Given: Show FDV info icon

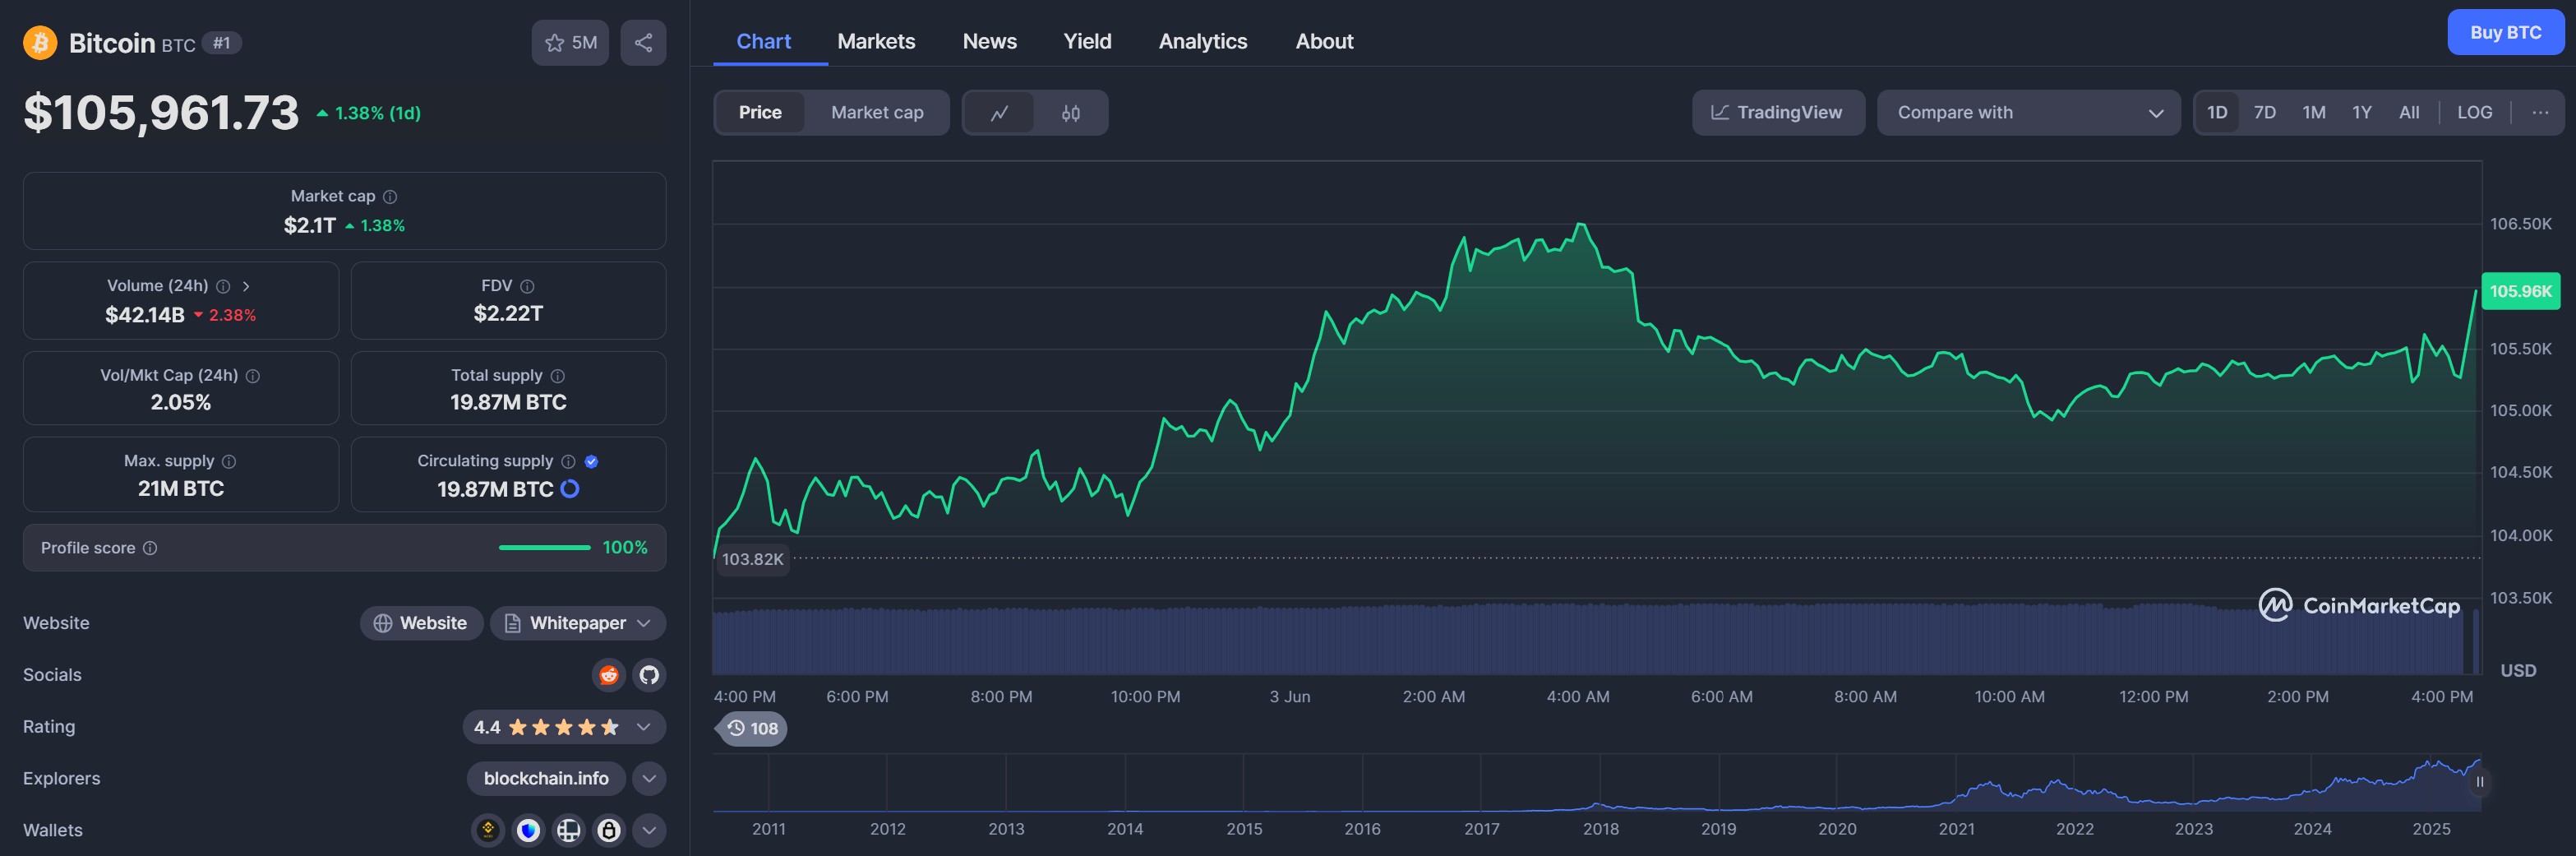Looking at the screenshot, I should point(527,286).
